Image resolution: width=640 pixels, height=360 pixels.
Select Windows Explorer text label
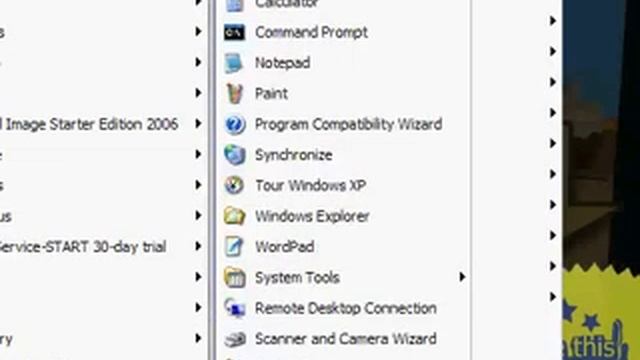[x=312, y=216]
